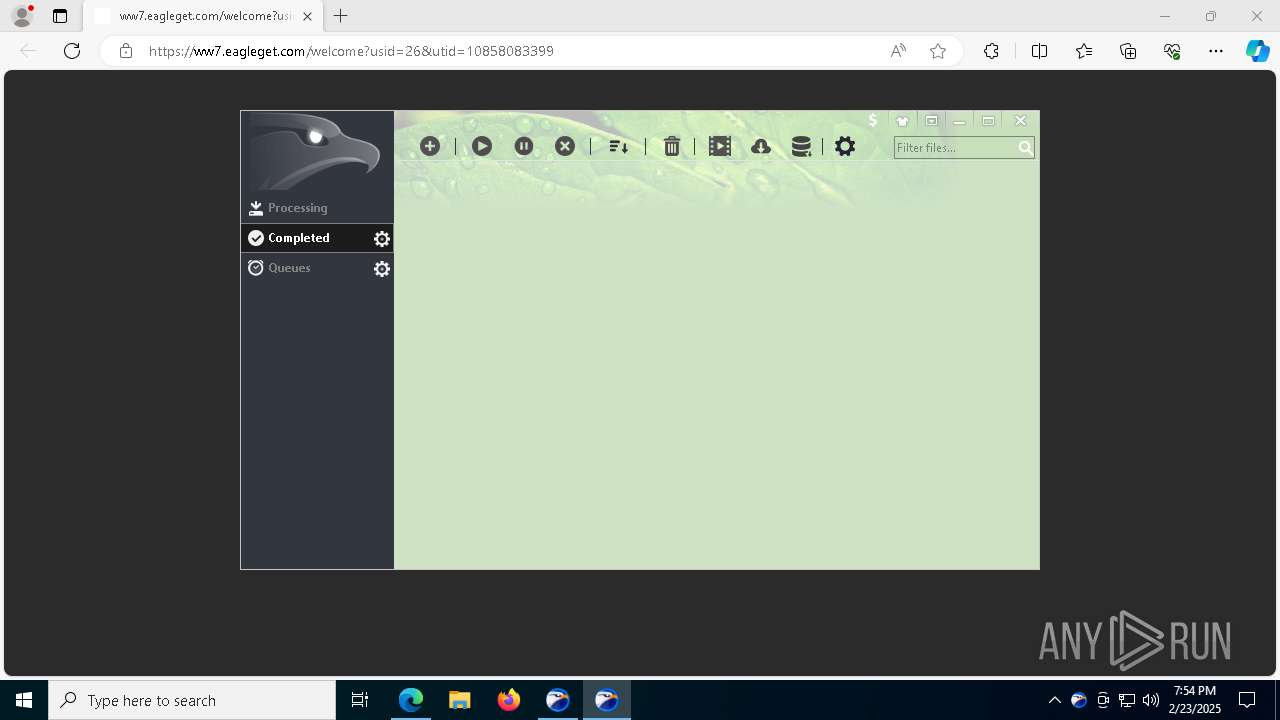Click the magnifier icon in the filter box
1280x720 pixels.
pyautogui.click(x=1025, y=148)
